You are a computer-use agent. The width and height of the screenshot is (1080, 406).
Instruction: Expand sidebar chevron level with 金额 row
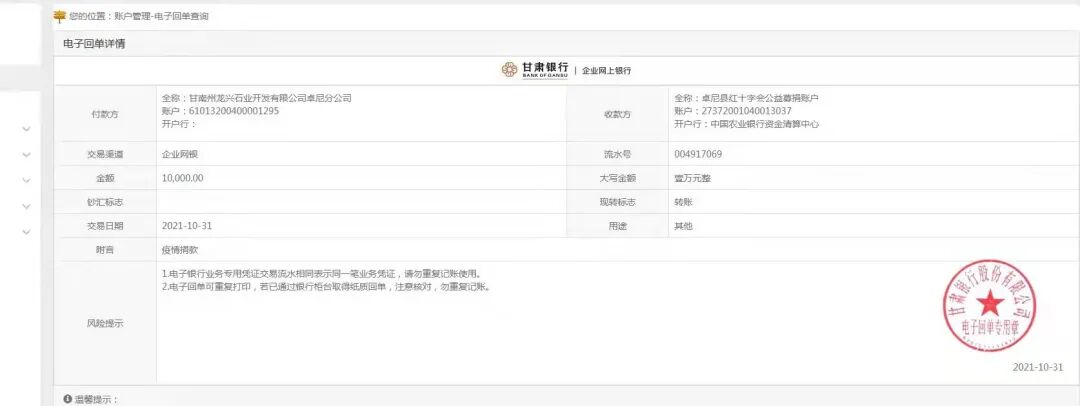[x=26, y=181]
